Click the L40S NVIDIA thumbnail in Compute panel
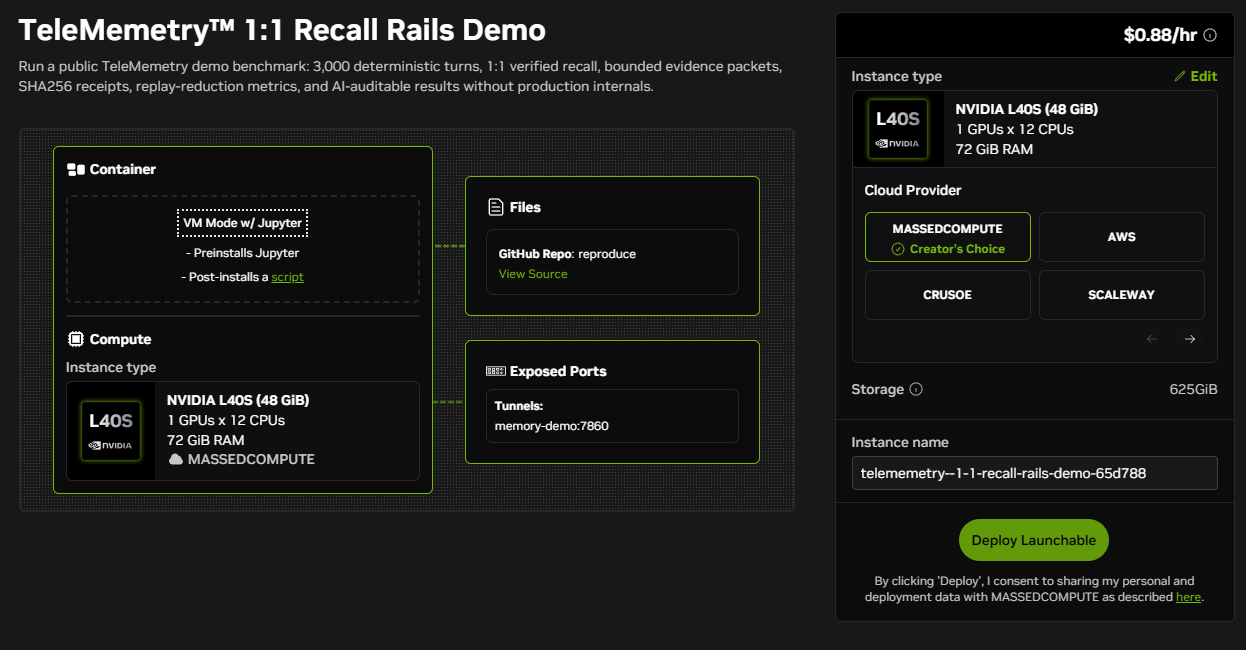1246x650 pixels. (x=111, y=431)
